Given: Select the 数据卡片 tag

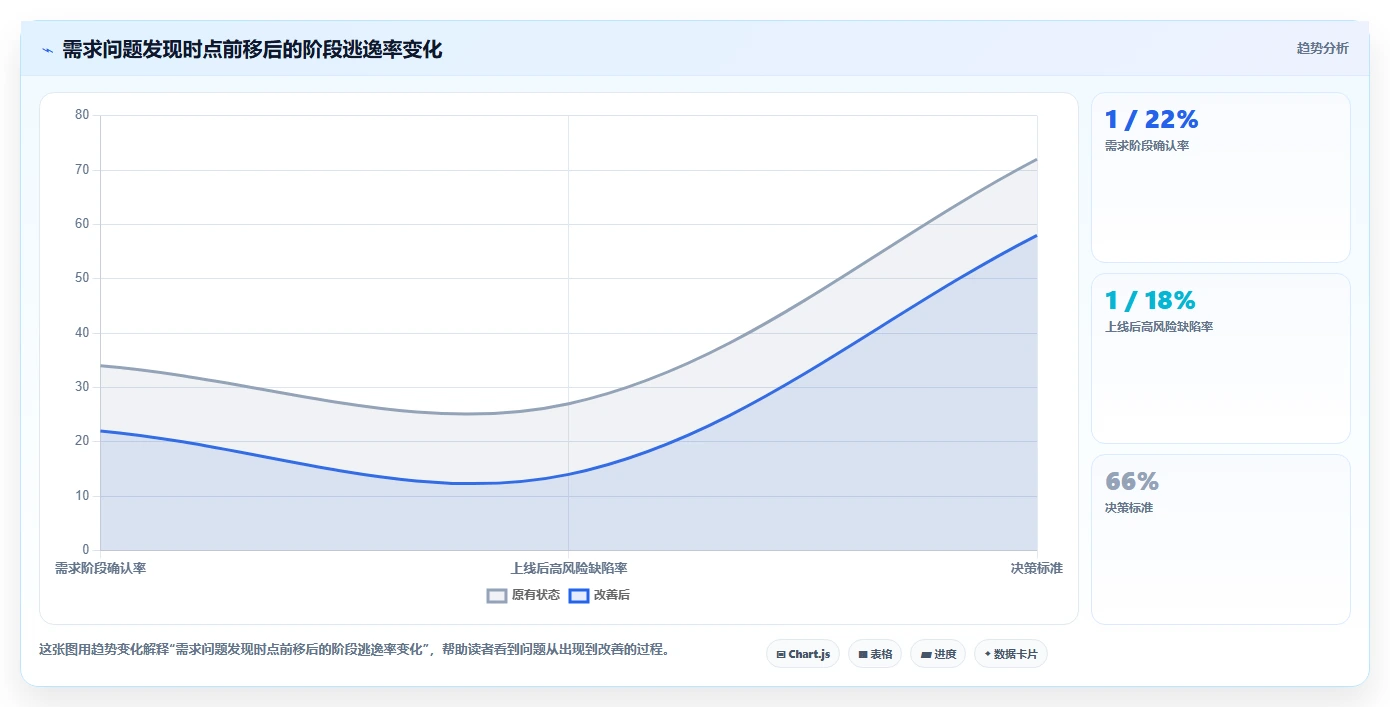Looking at the screenshot, I should pos(1011,654).
